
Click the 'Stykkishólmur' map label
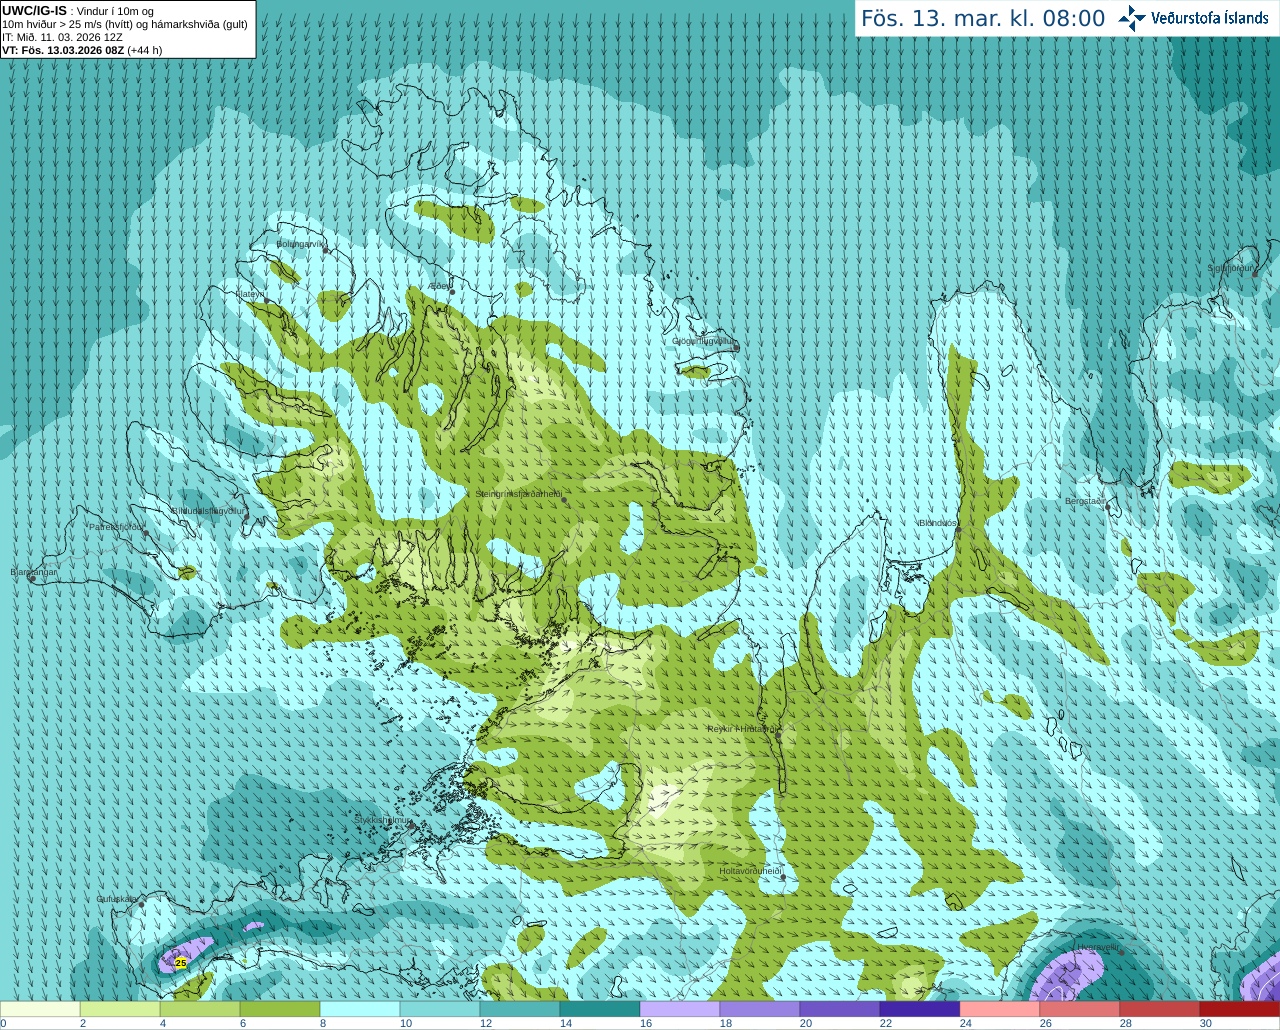tap(383, 820)
